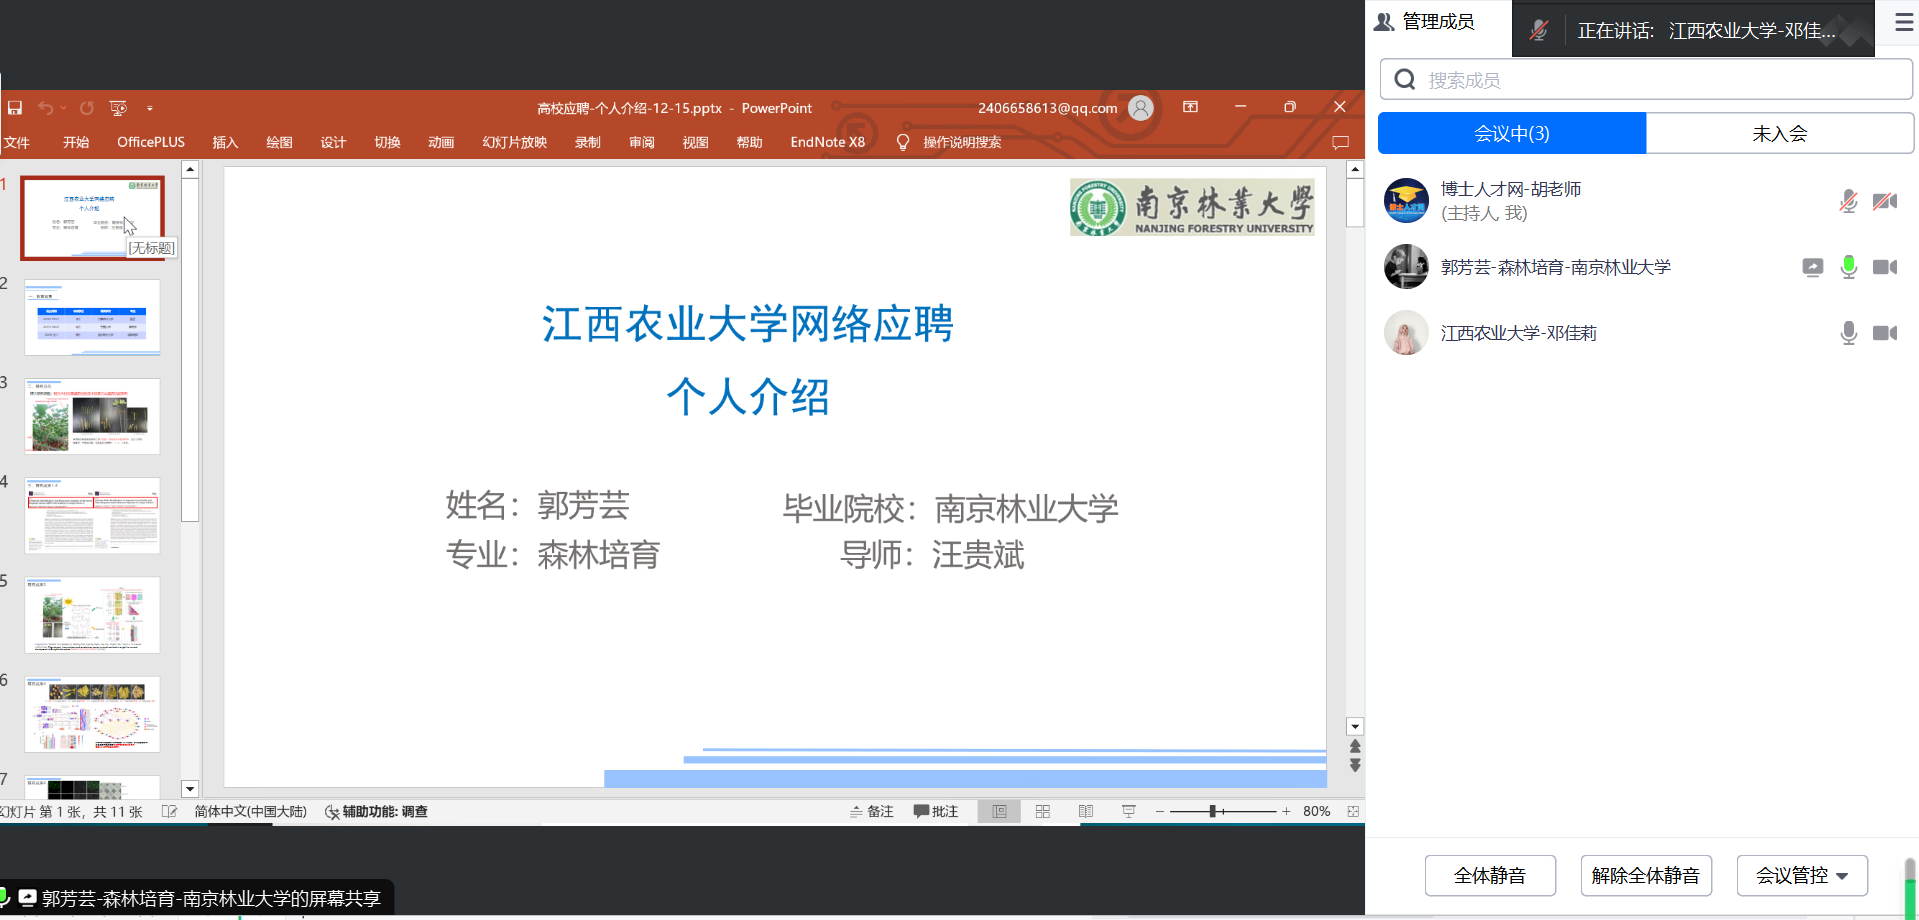Switch to the 审阅 tab
The image size is (1919, 920).
click(642, 142)
